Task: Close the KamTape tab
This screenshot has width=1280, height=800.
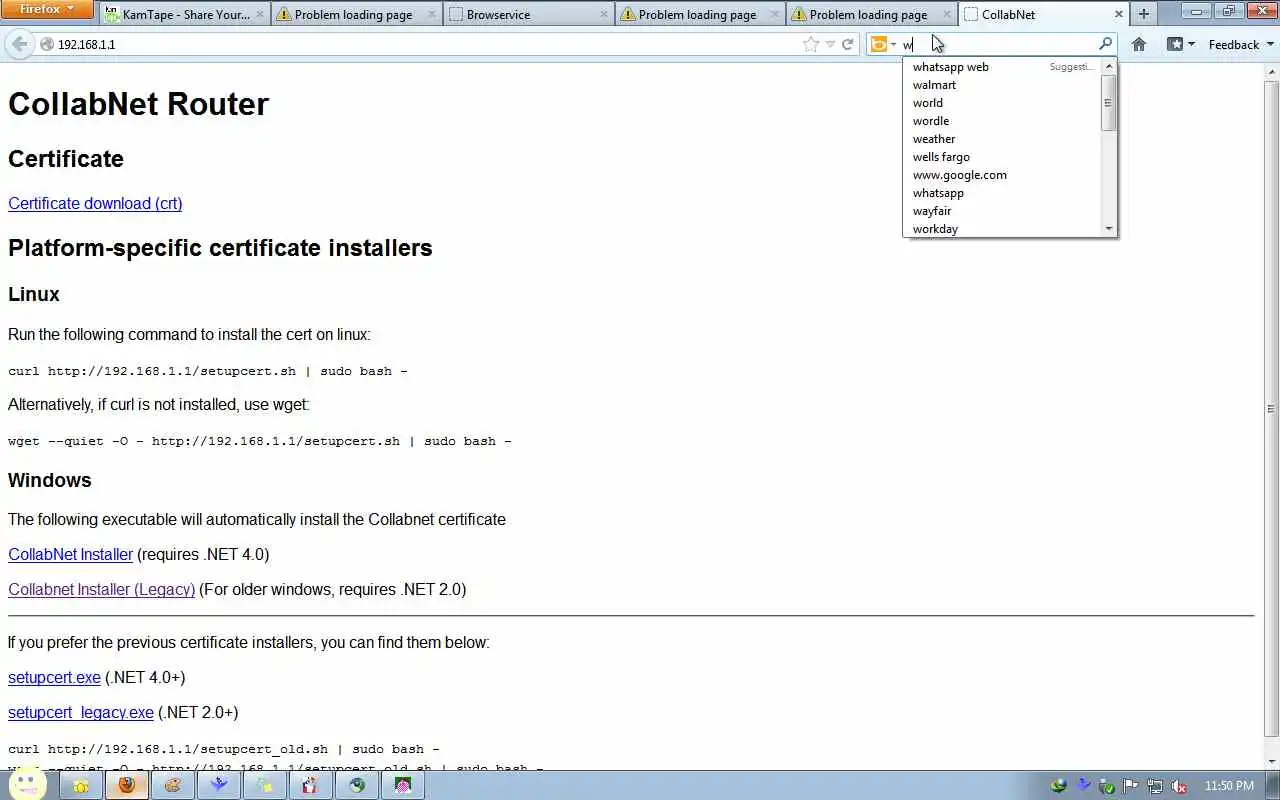Action: pyautogui.click(x=261, y=15)
